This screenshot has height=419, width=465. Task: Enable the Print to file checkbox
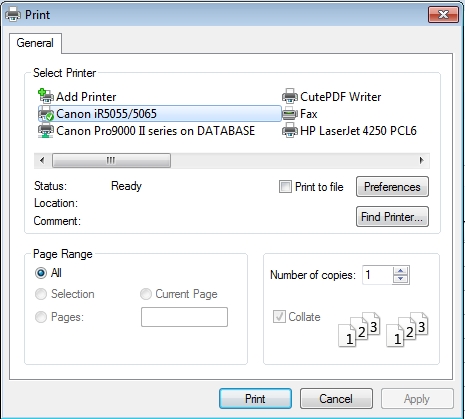pyautogui.click(x=285, y=187)
